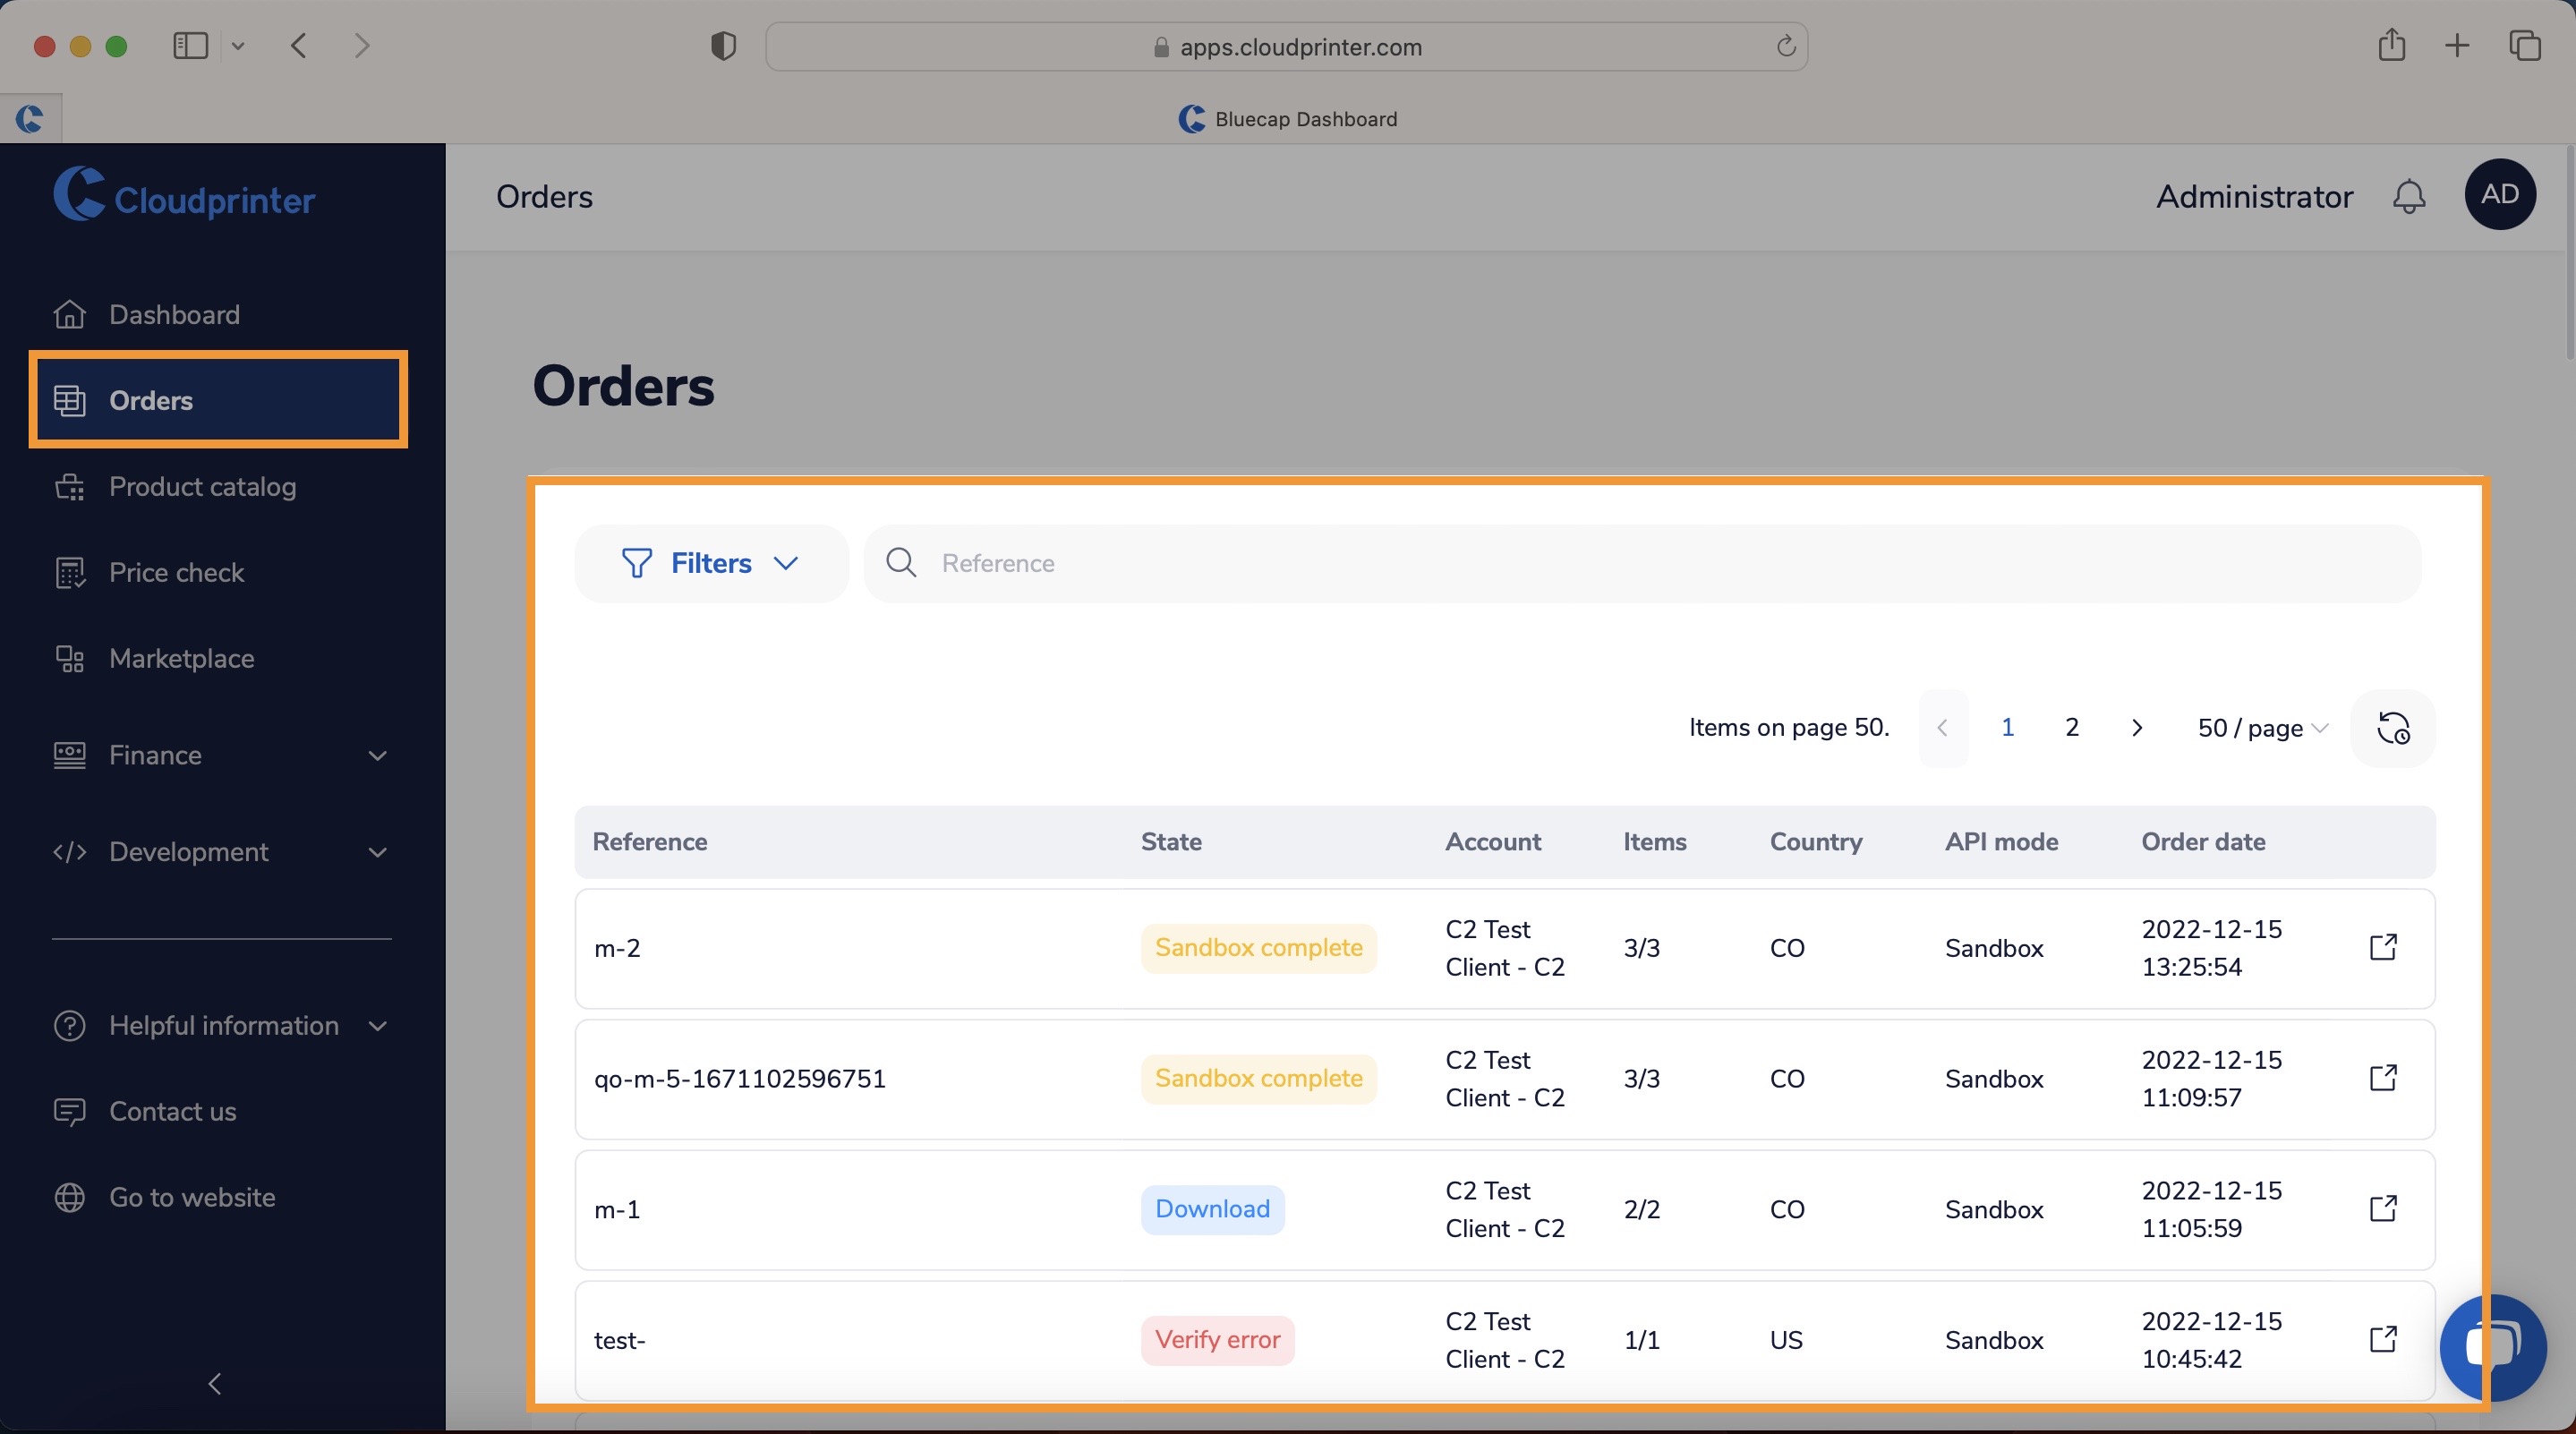The image size is (2576, 1434).
Task: Select the Product catalog icon
Action: [69, 487]
